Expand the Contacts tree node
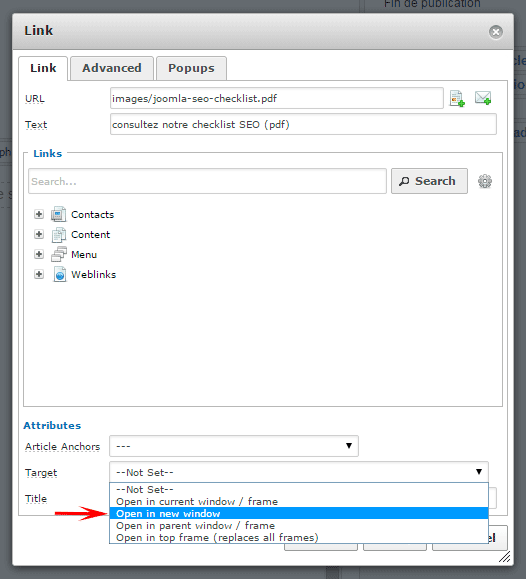The width and height of the screenshot is (526, 579). pyautogui.click(x=39, y=214)
